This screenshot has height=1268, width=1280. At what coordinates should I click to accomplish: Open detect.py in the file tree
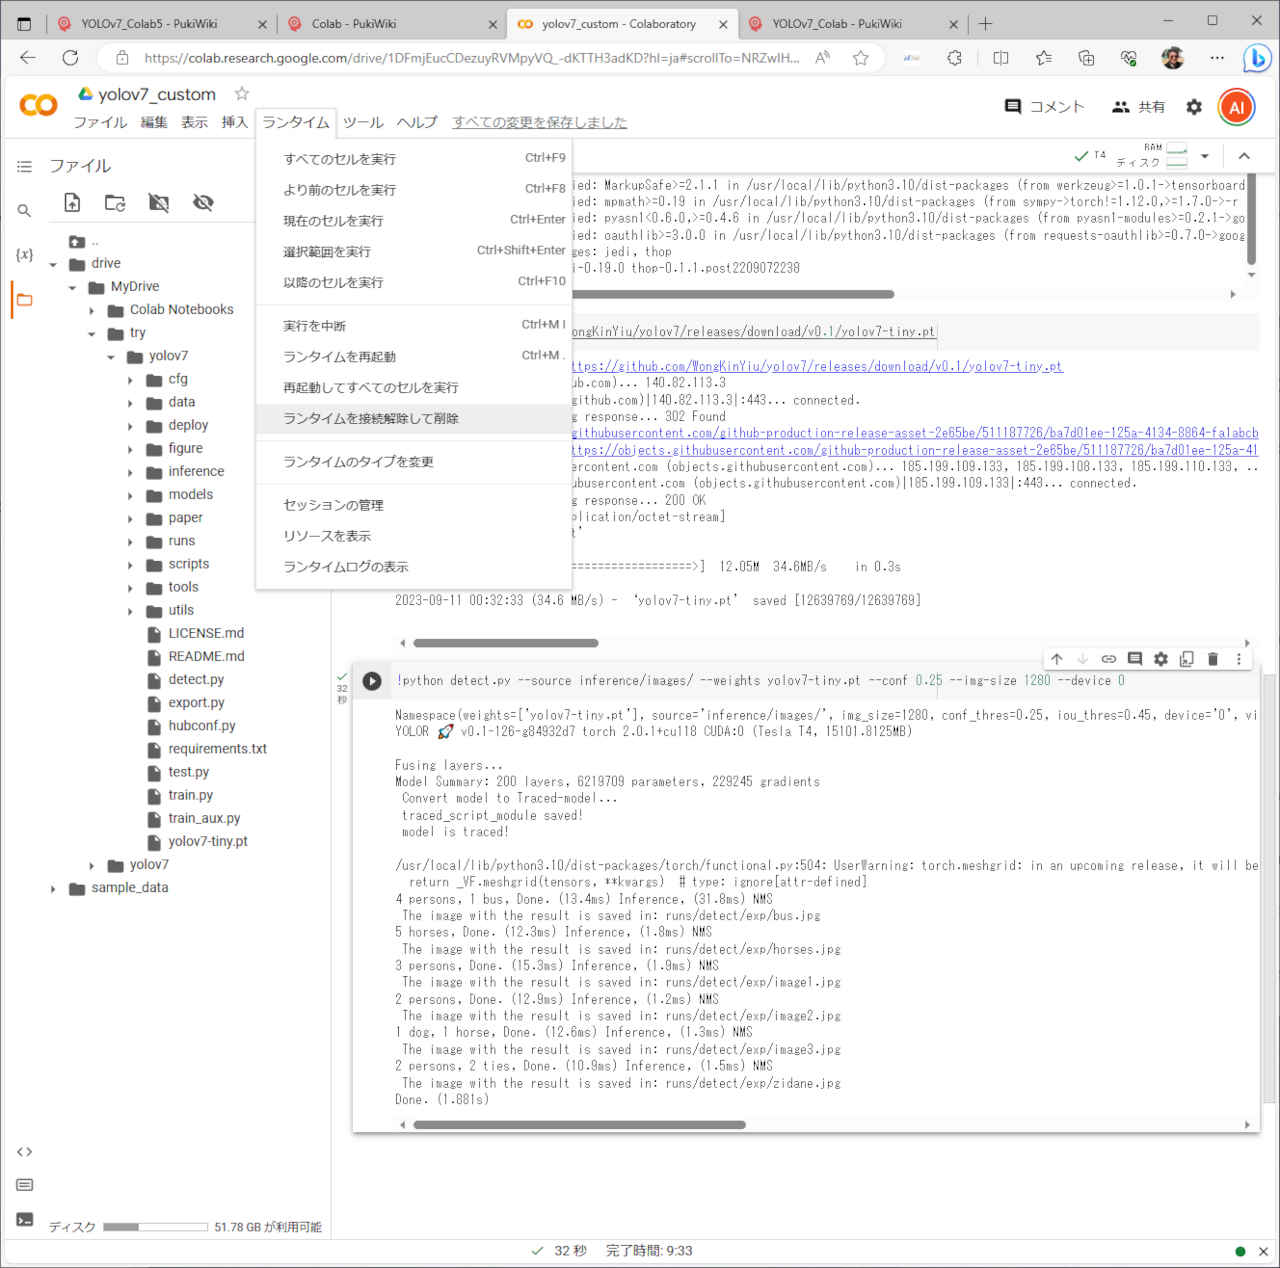196,680
